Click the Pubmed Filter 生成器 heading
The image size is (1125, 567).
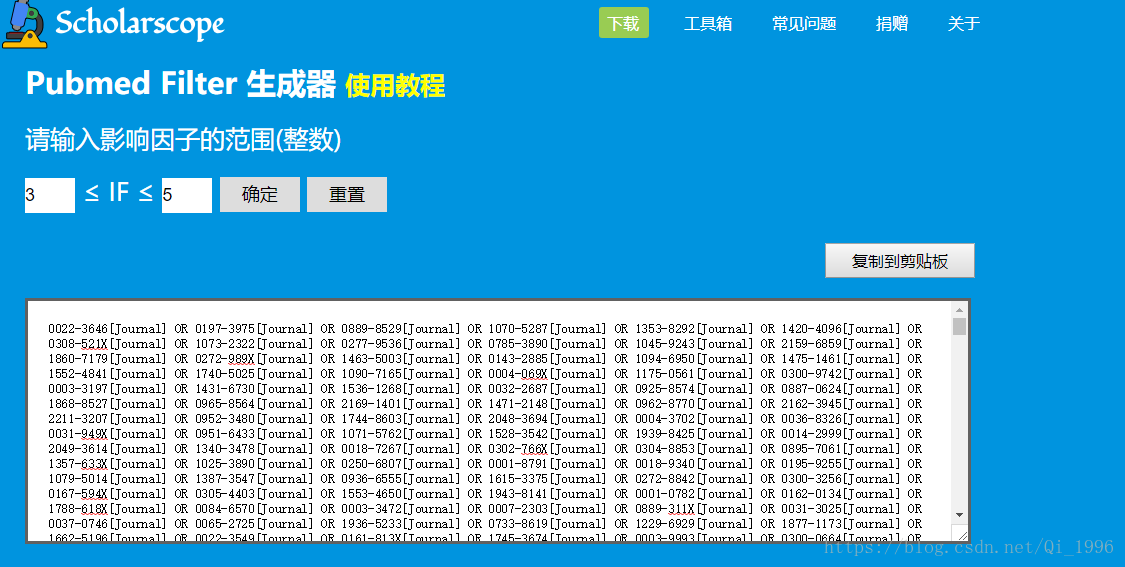[181, 83]
